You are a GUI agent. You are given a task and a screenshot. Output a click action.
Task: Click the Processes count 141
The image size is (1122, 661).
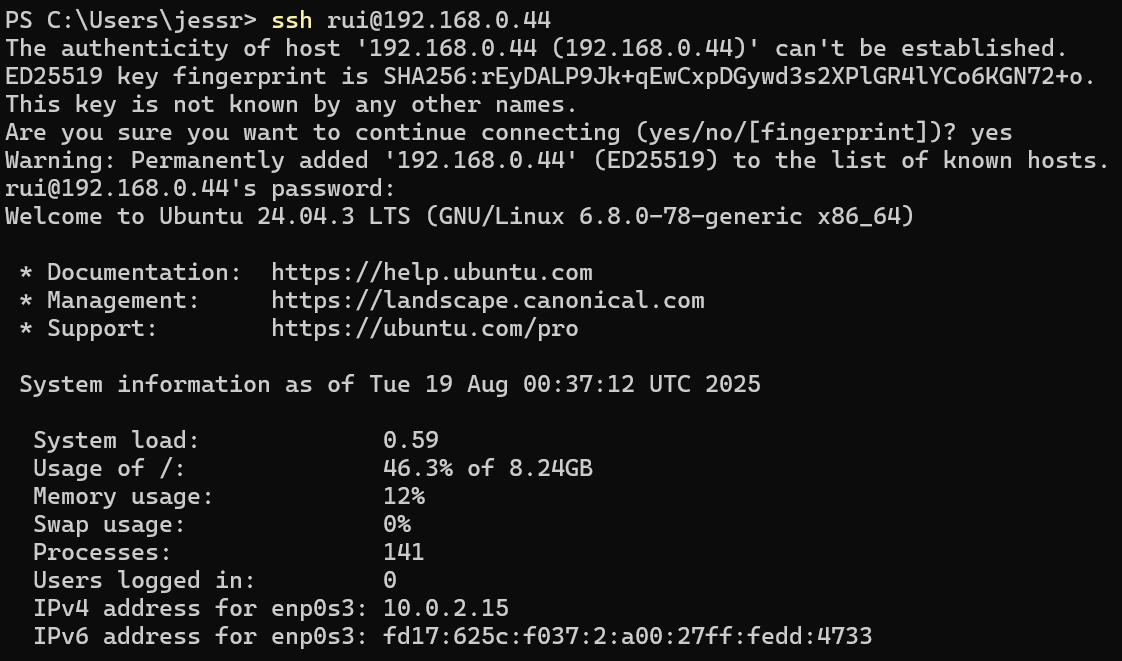[404, 553]
